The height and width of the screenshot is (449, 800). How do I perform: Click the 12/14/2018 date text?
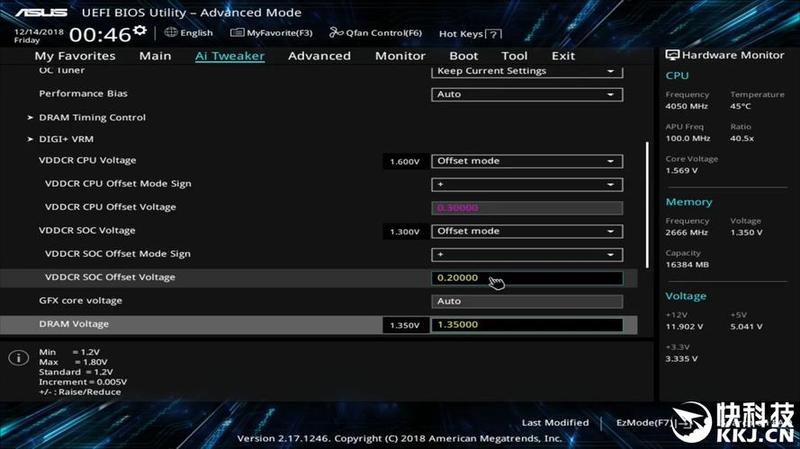tap(39, 32)
